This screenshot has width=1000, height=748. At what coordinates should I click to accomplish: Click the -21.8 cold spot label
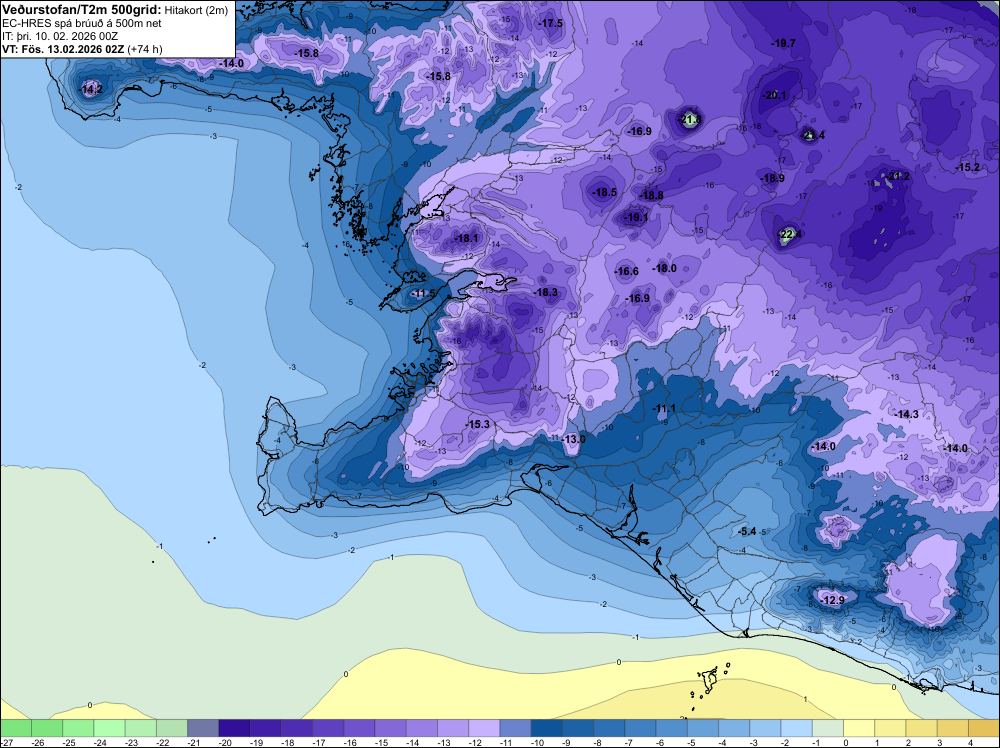tap(689, 119)
